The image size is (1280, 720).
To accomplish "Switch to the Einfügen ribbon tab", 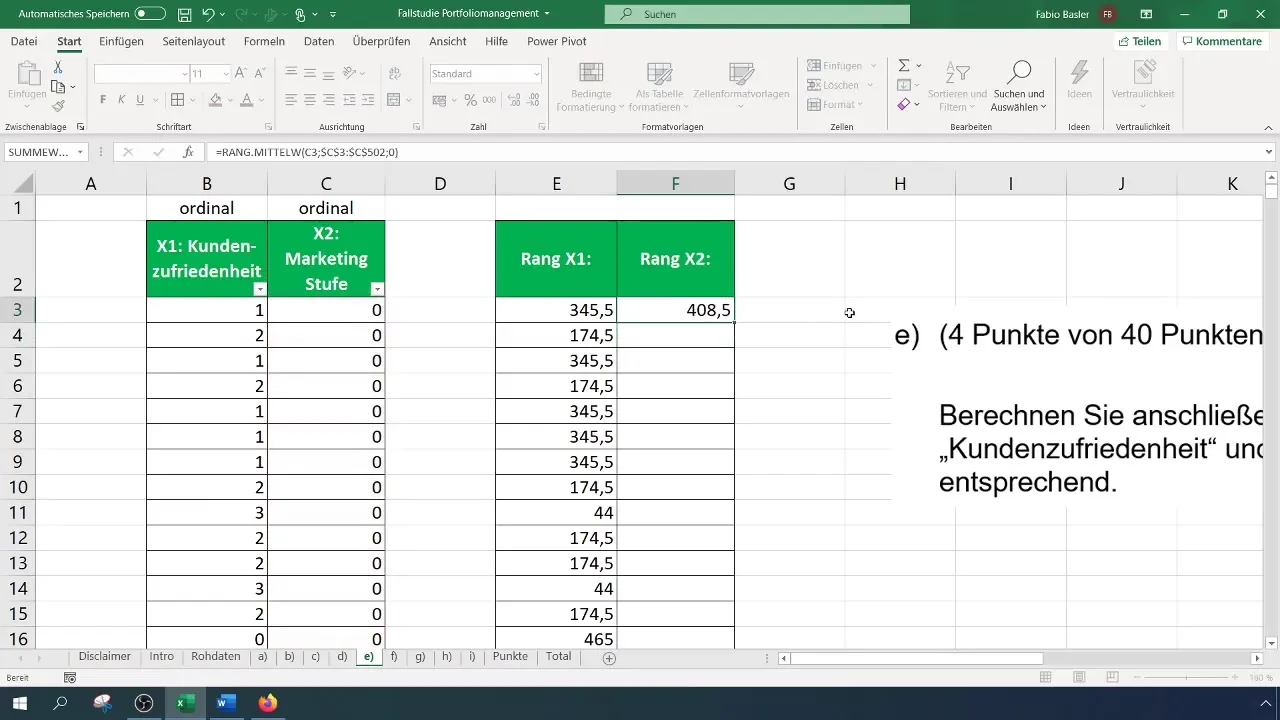I will (121, 41).
